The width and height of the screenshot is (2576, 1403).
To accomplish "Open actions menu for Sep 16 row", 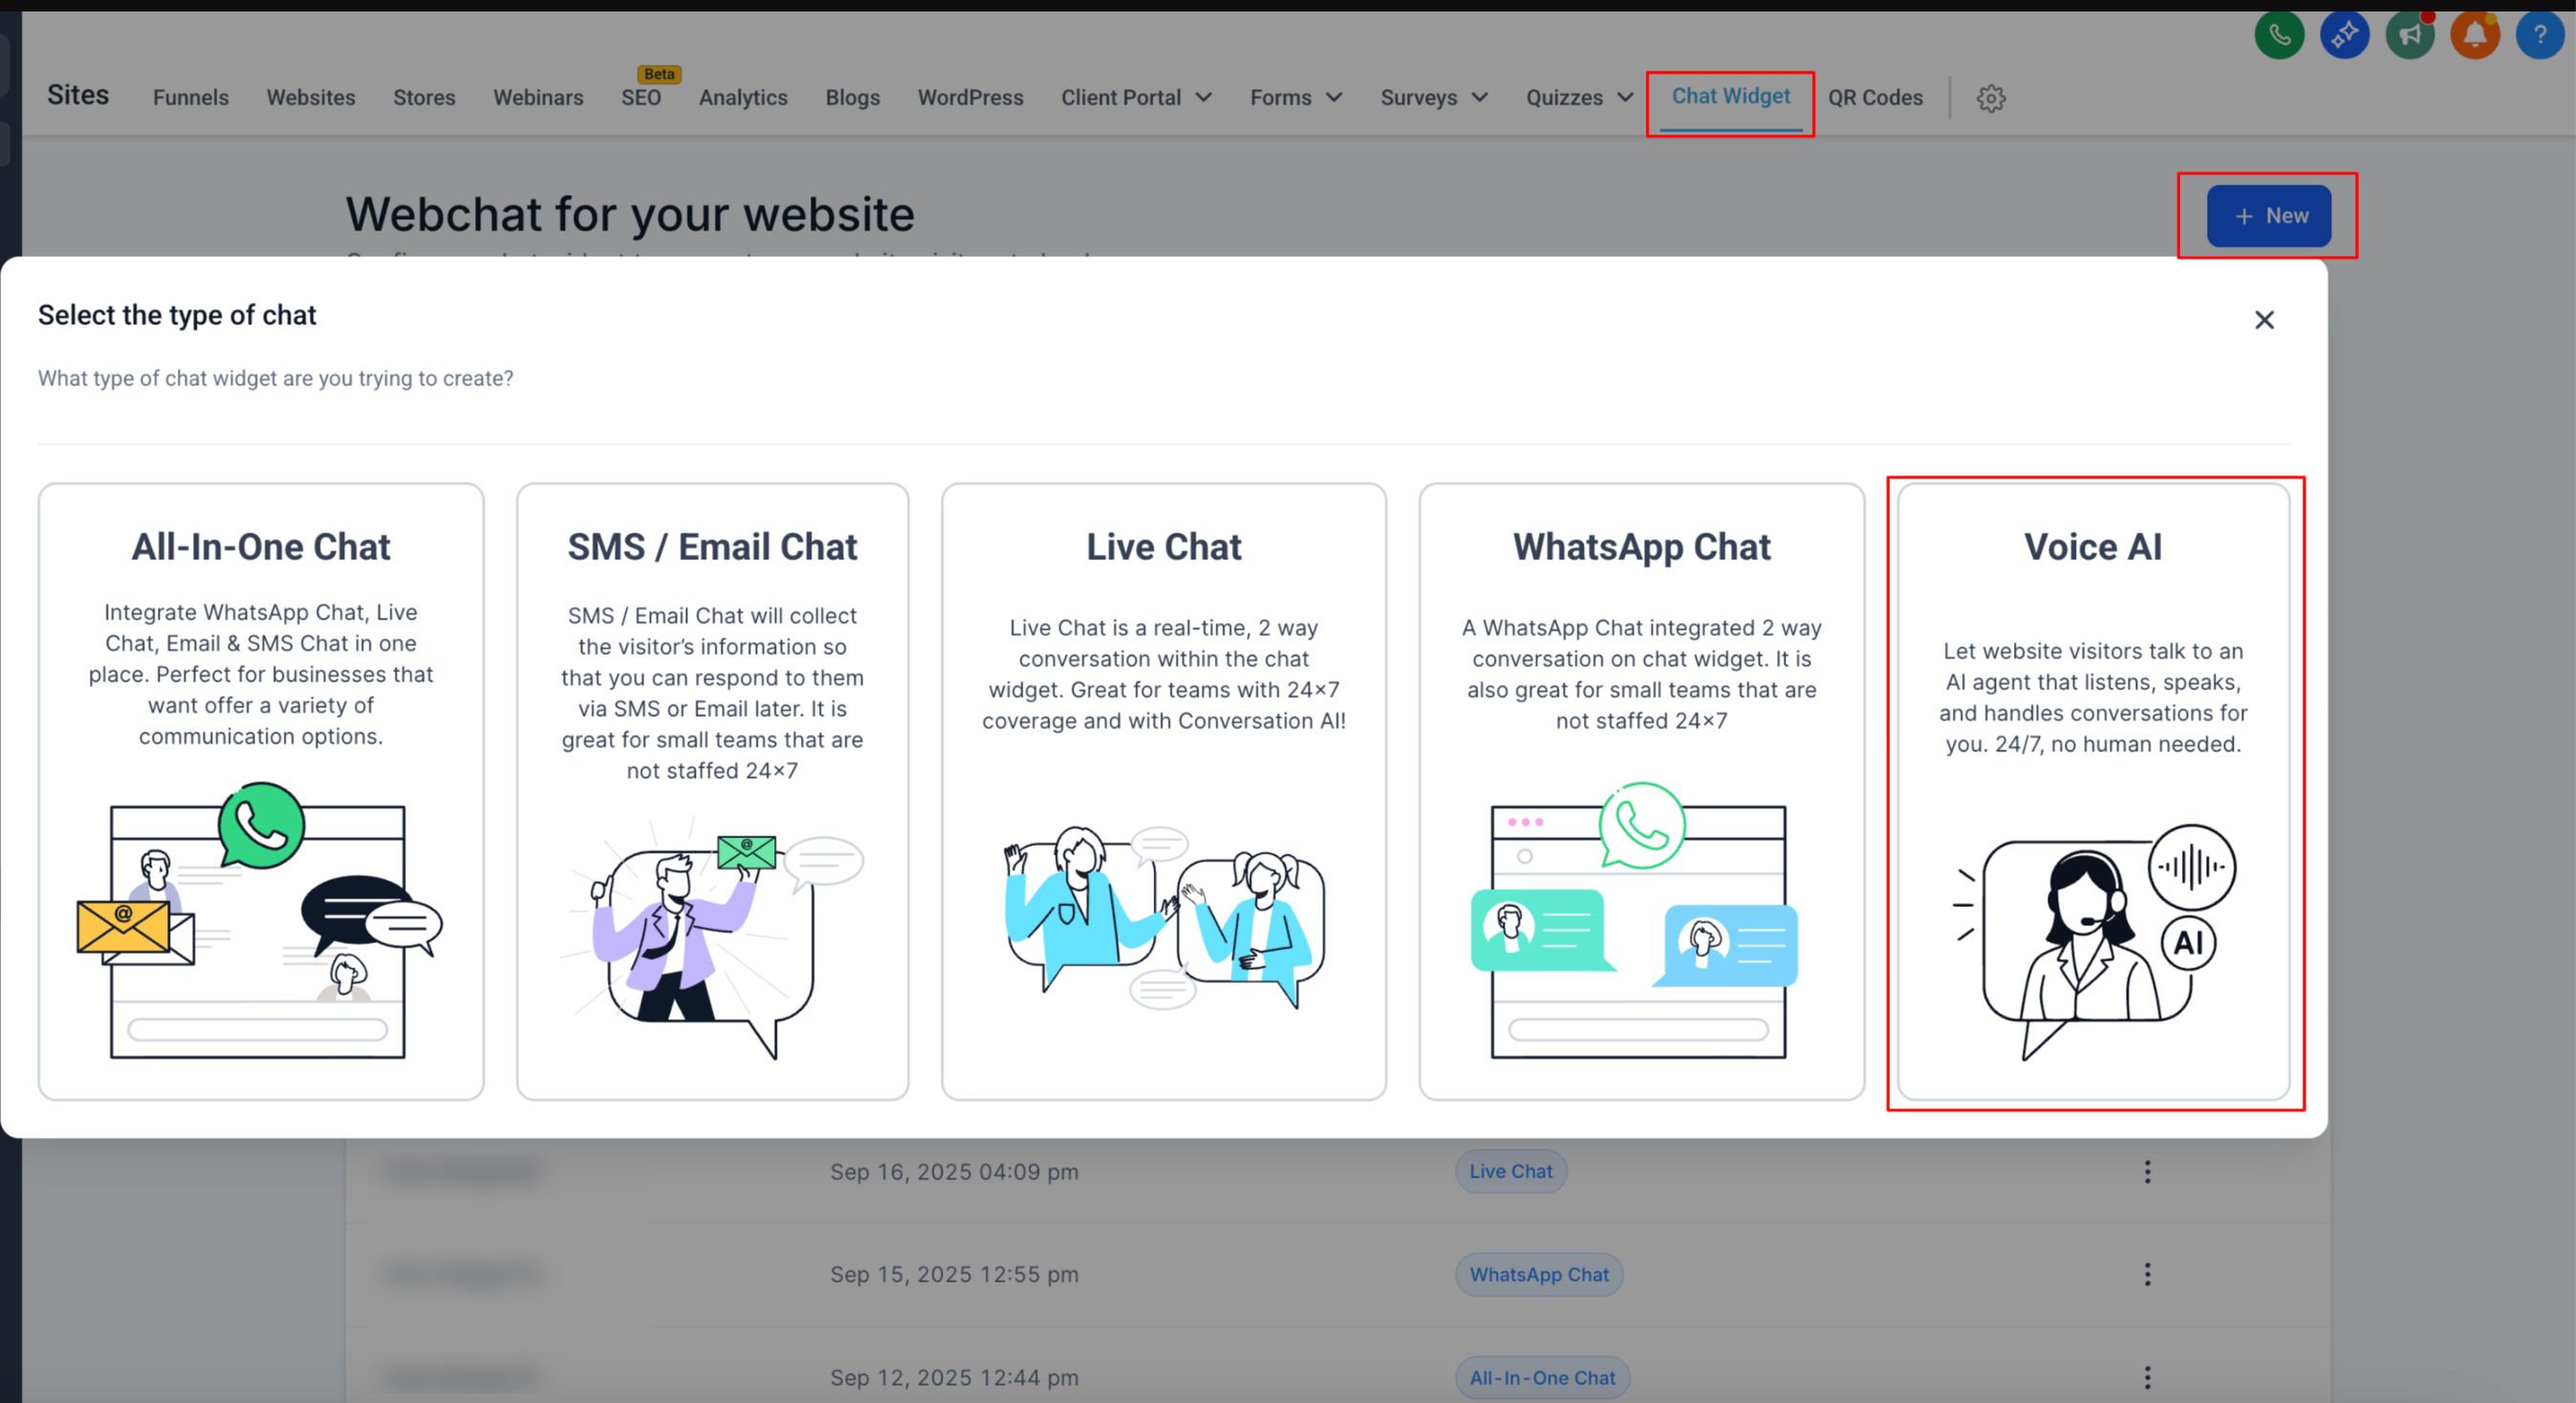I will 2147,1171.
